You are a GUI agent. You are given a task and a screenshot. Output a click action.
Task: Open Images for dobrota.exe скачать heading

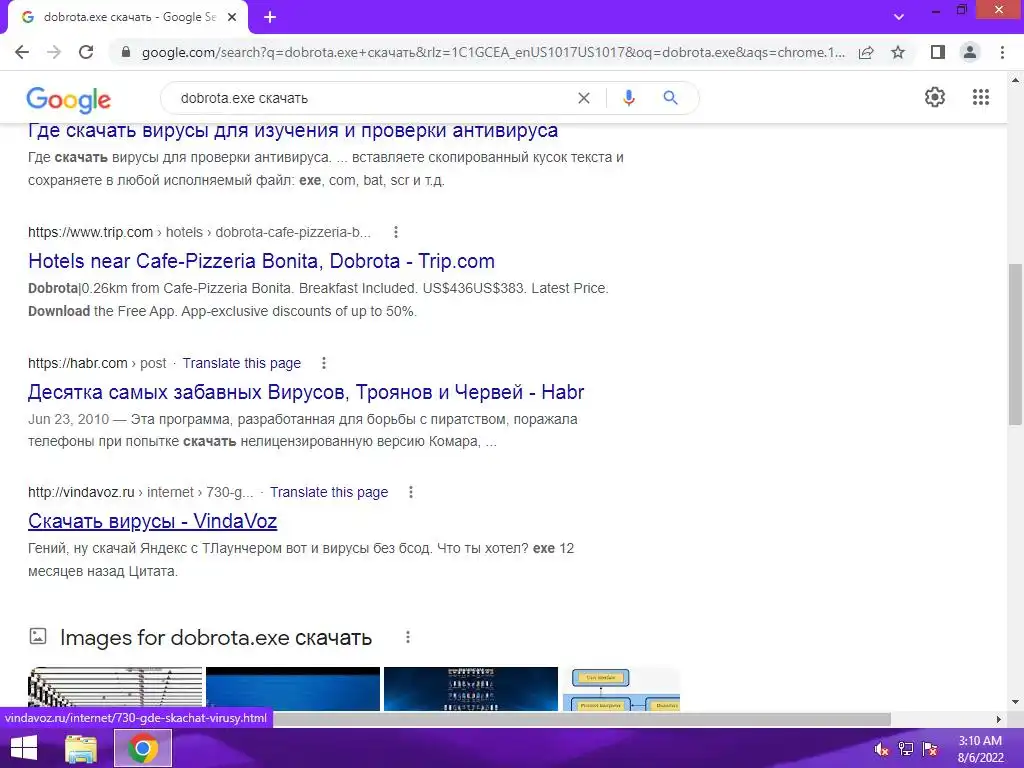click(x=216, y=637)
